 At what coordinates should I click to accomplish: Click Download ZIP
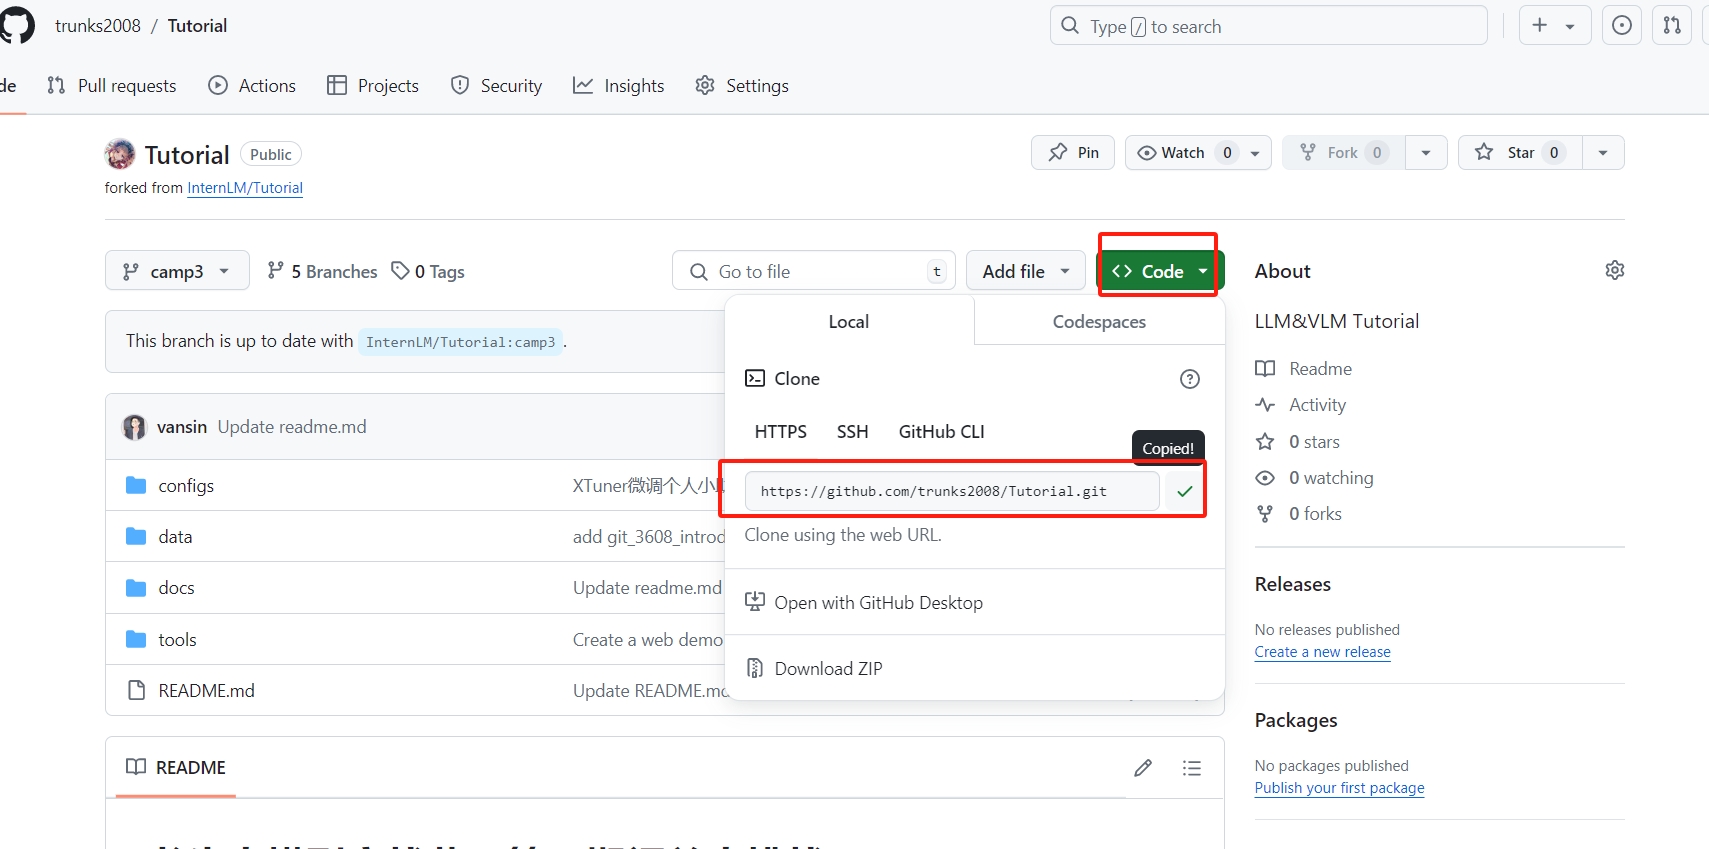[x=814, y=669]
